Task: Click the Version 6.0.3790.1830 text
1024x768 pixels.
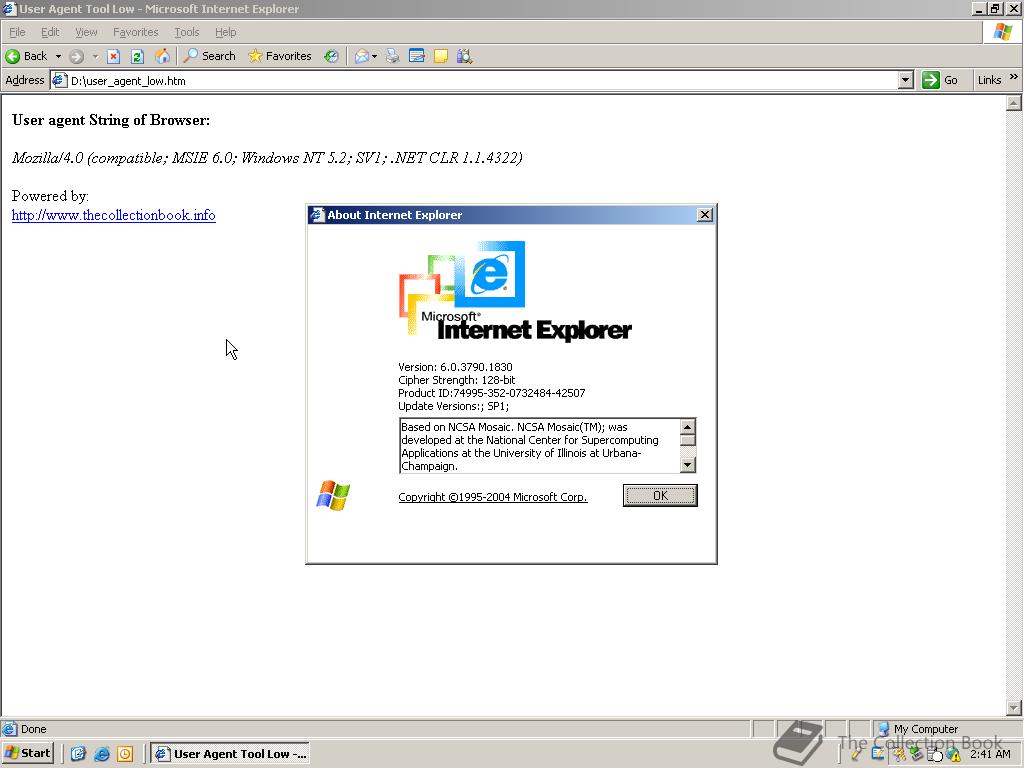Action: (x=455, y=367)
